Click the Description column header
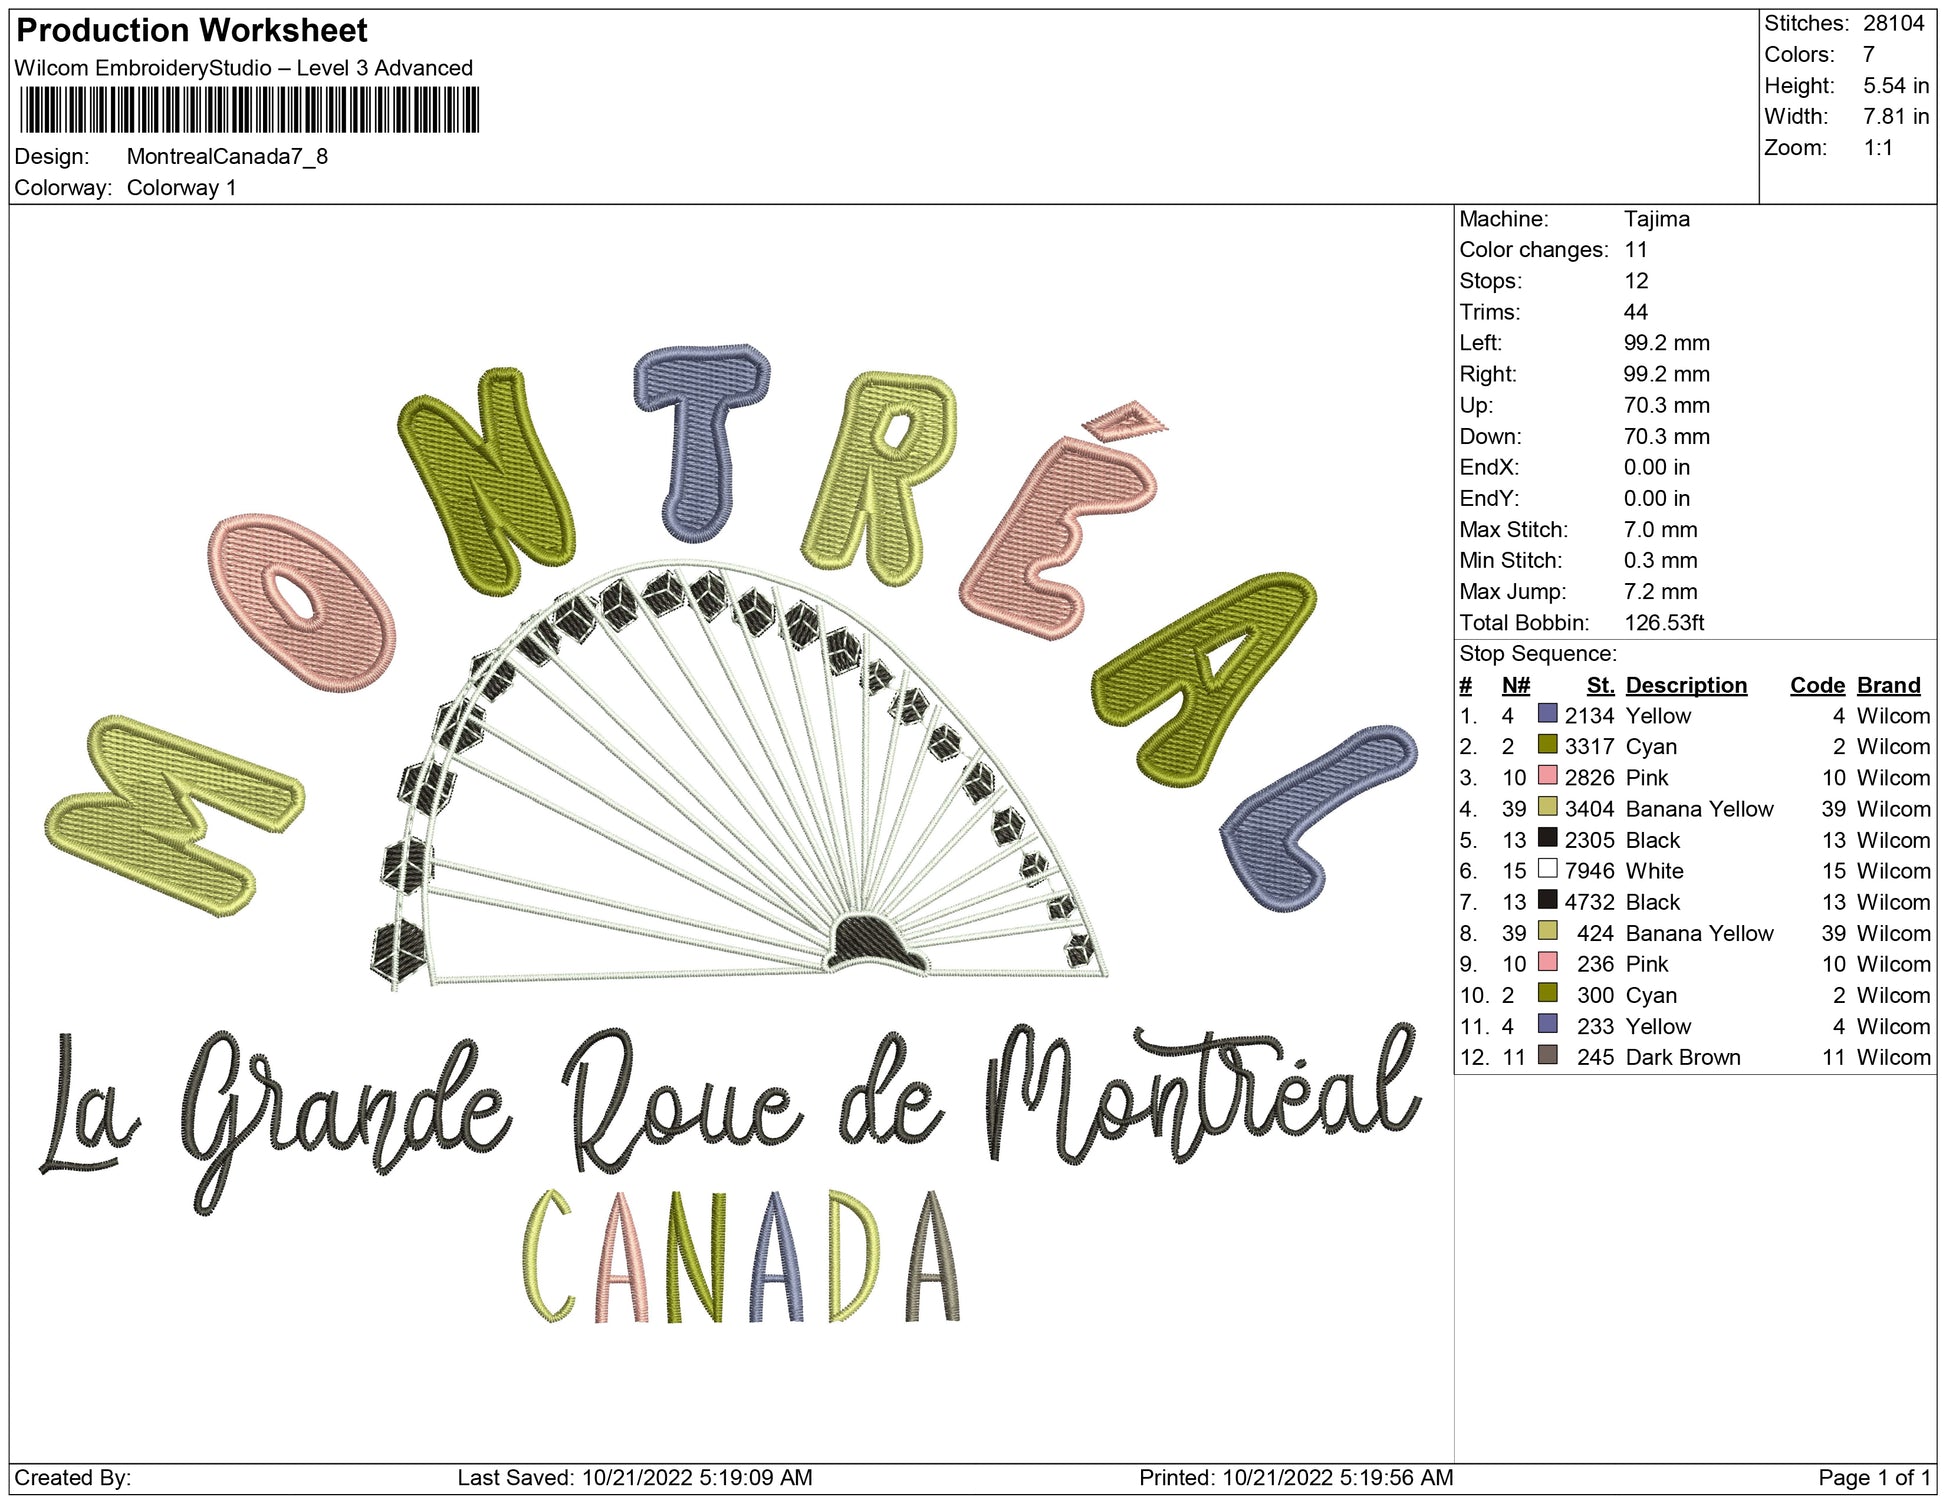Viewport: 1946px width, 1497px height. point(1685,685)
